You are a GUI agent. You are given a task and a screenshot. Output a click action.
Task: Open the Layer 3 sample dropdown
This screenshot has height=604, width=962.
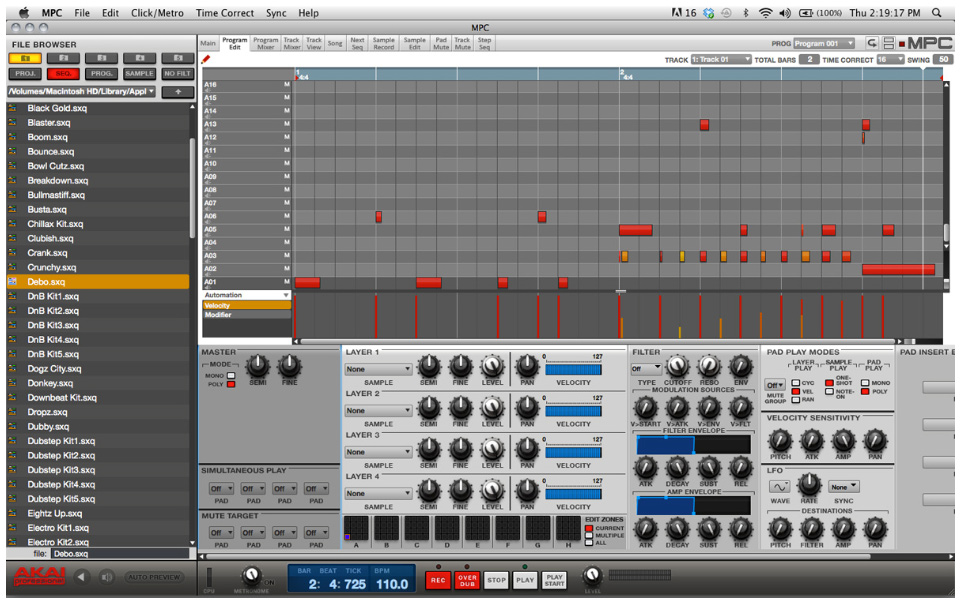point(378,452)
